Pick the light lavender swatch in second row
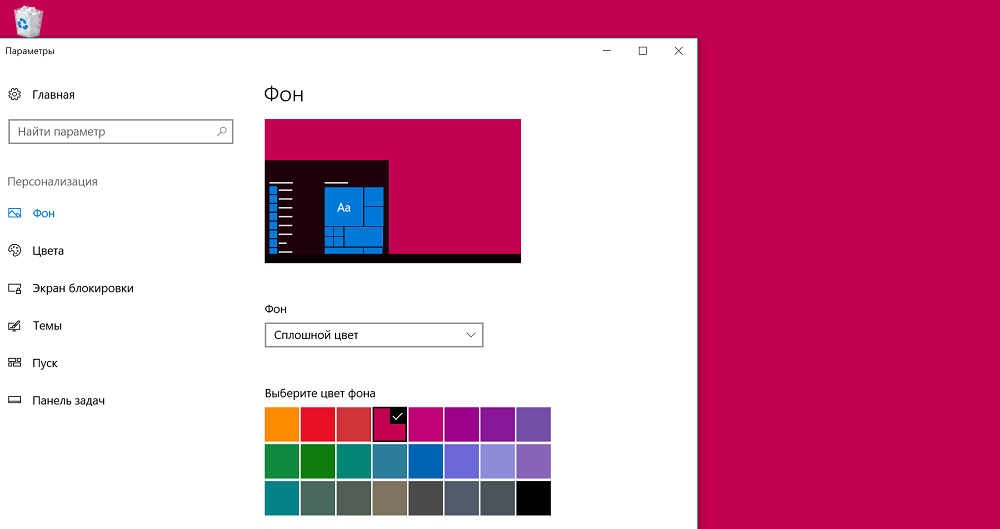Viewport: 1000px width, 529px height. (x=497, y=461)
